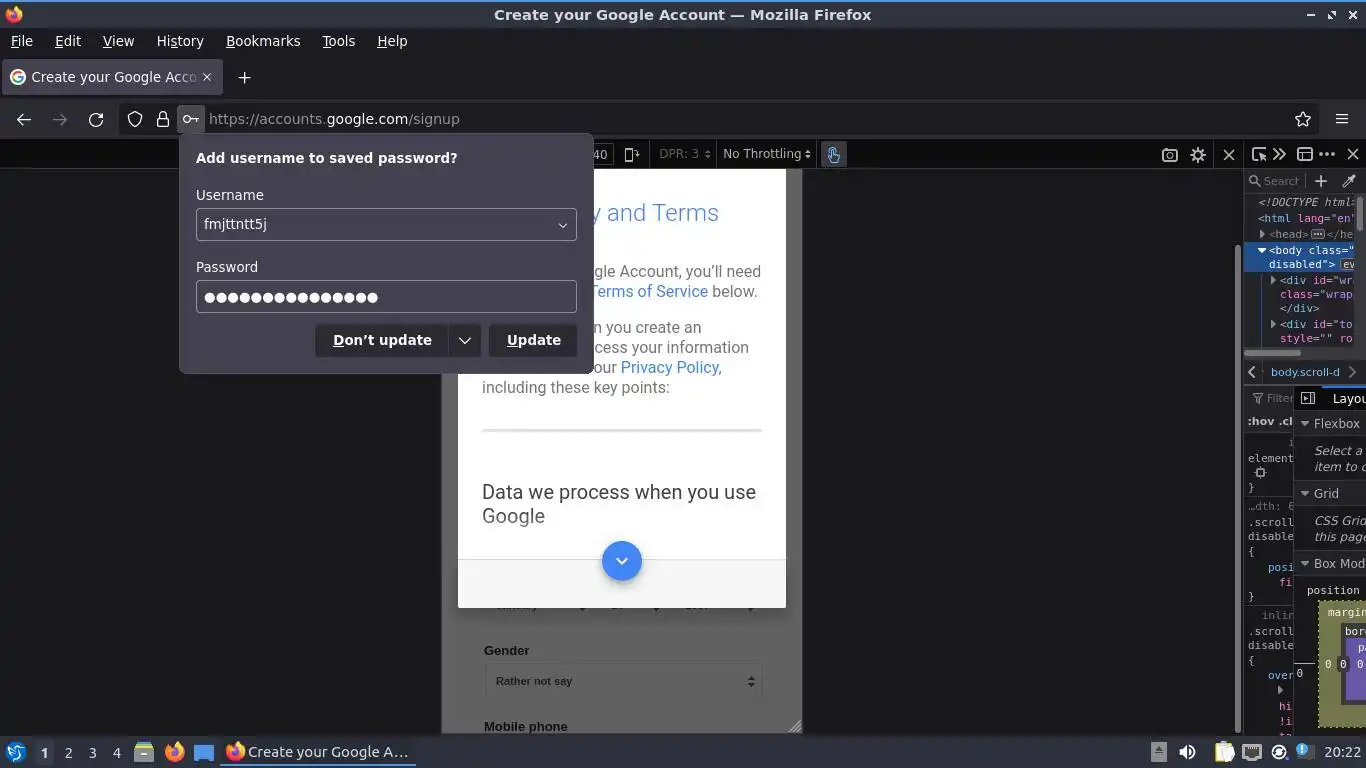Activate the element picker tool
Image resolution: width=1366 pixels, height=768 pixels.
[x=1259, y=154]
